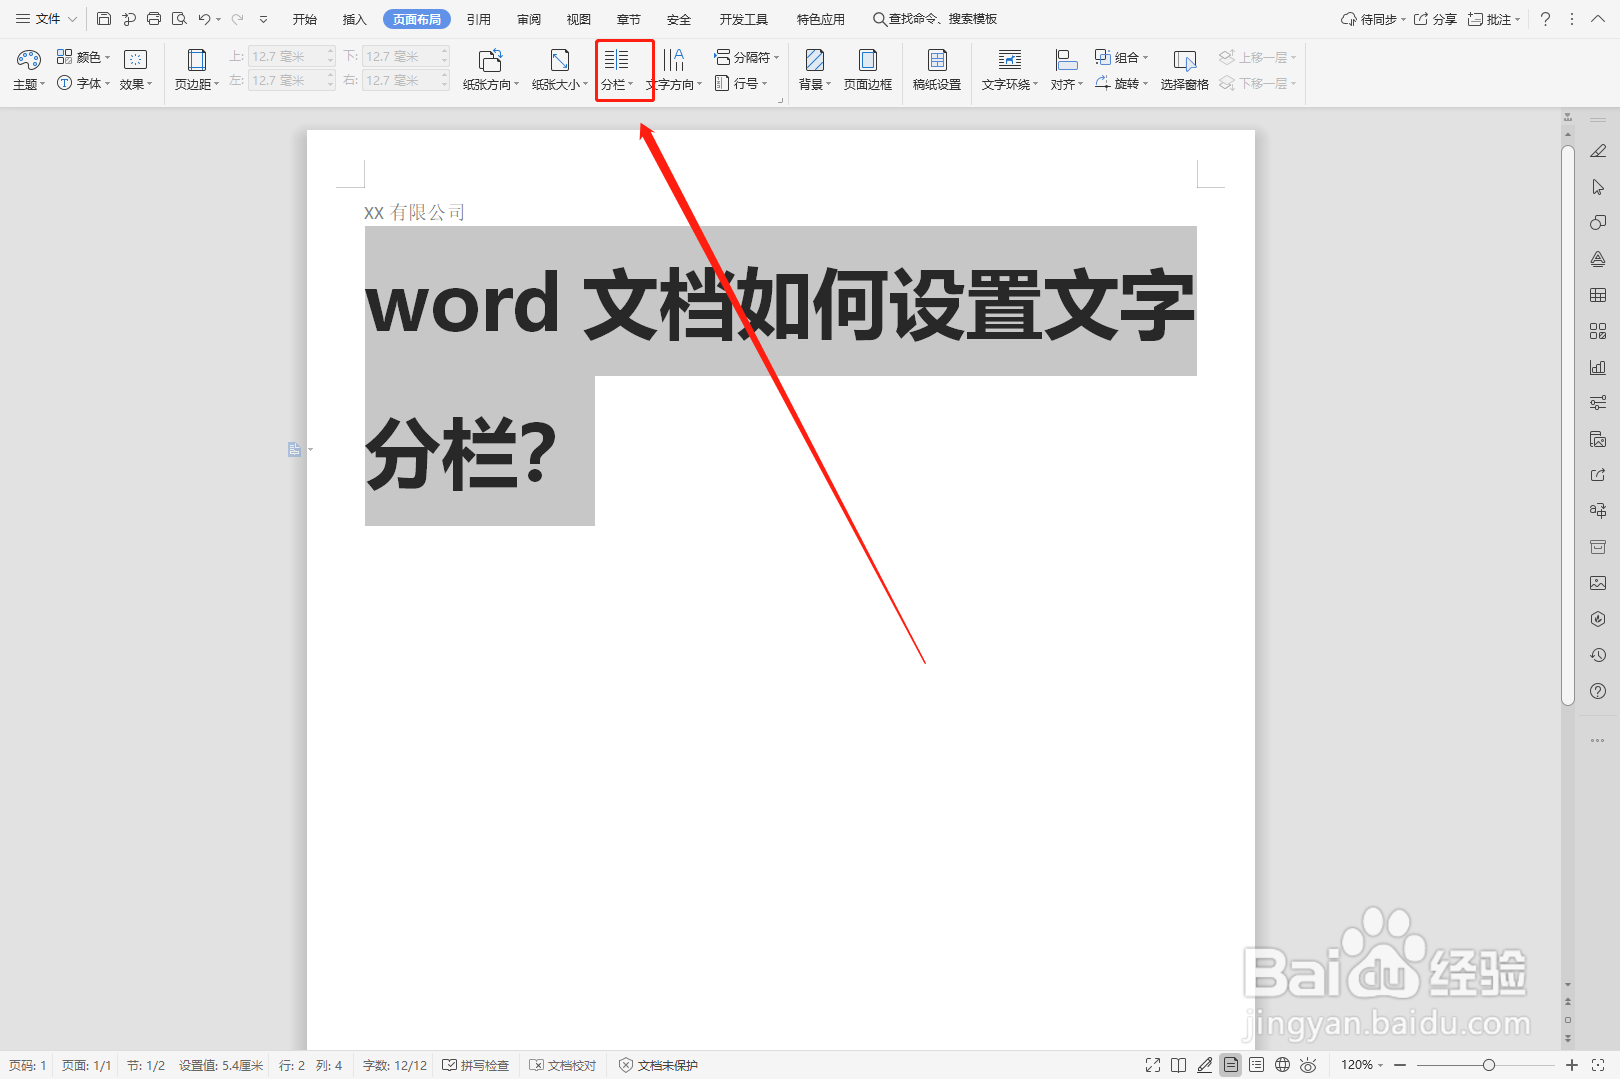Select the 页面边框 page border icon
The height and width of the screenshot is (1079, 1620).
[x=868, y=70]
